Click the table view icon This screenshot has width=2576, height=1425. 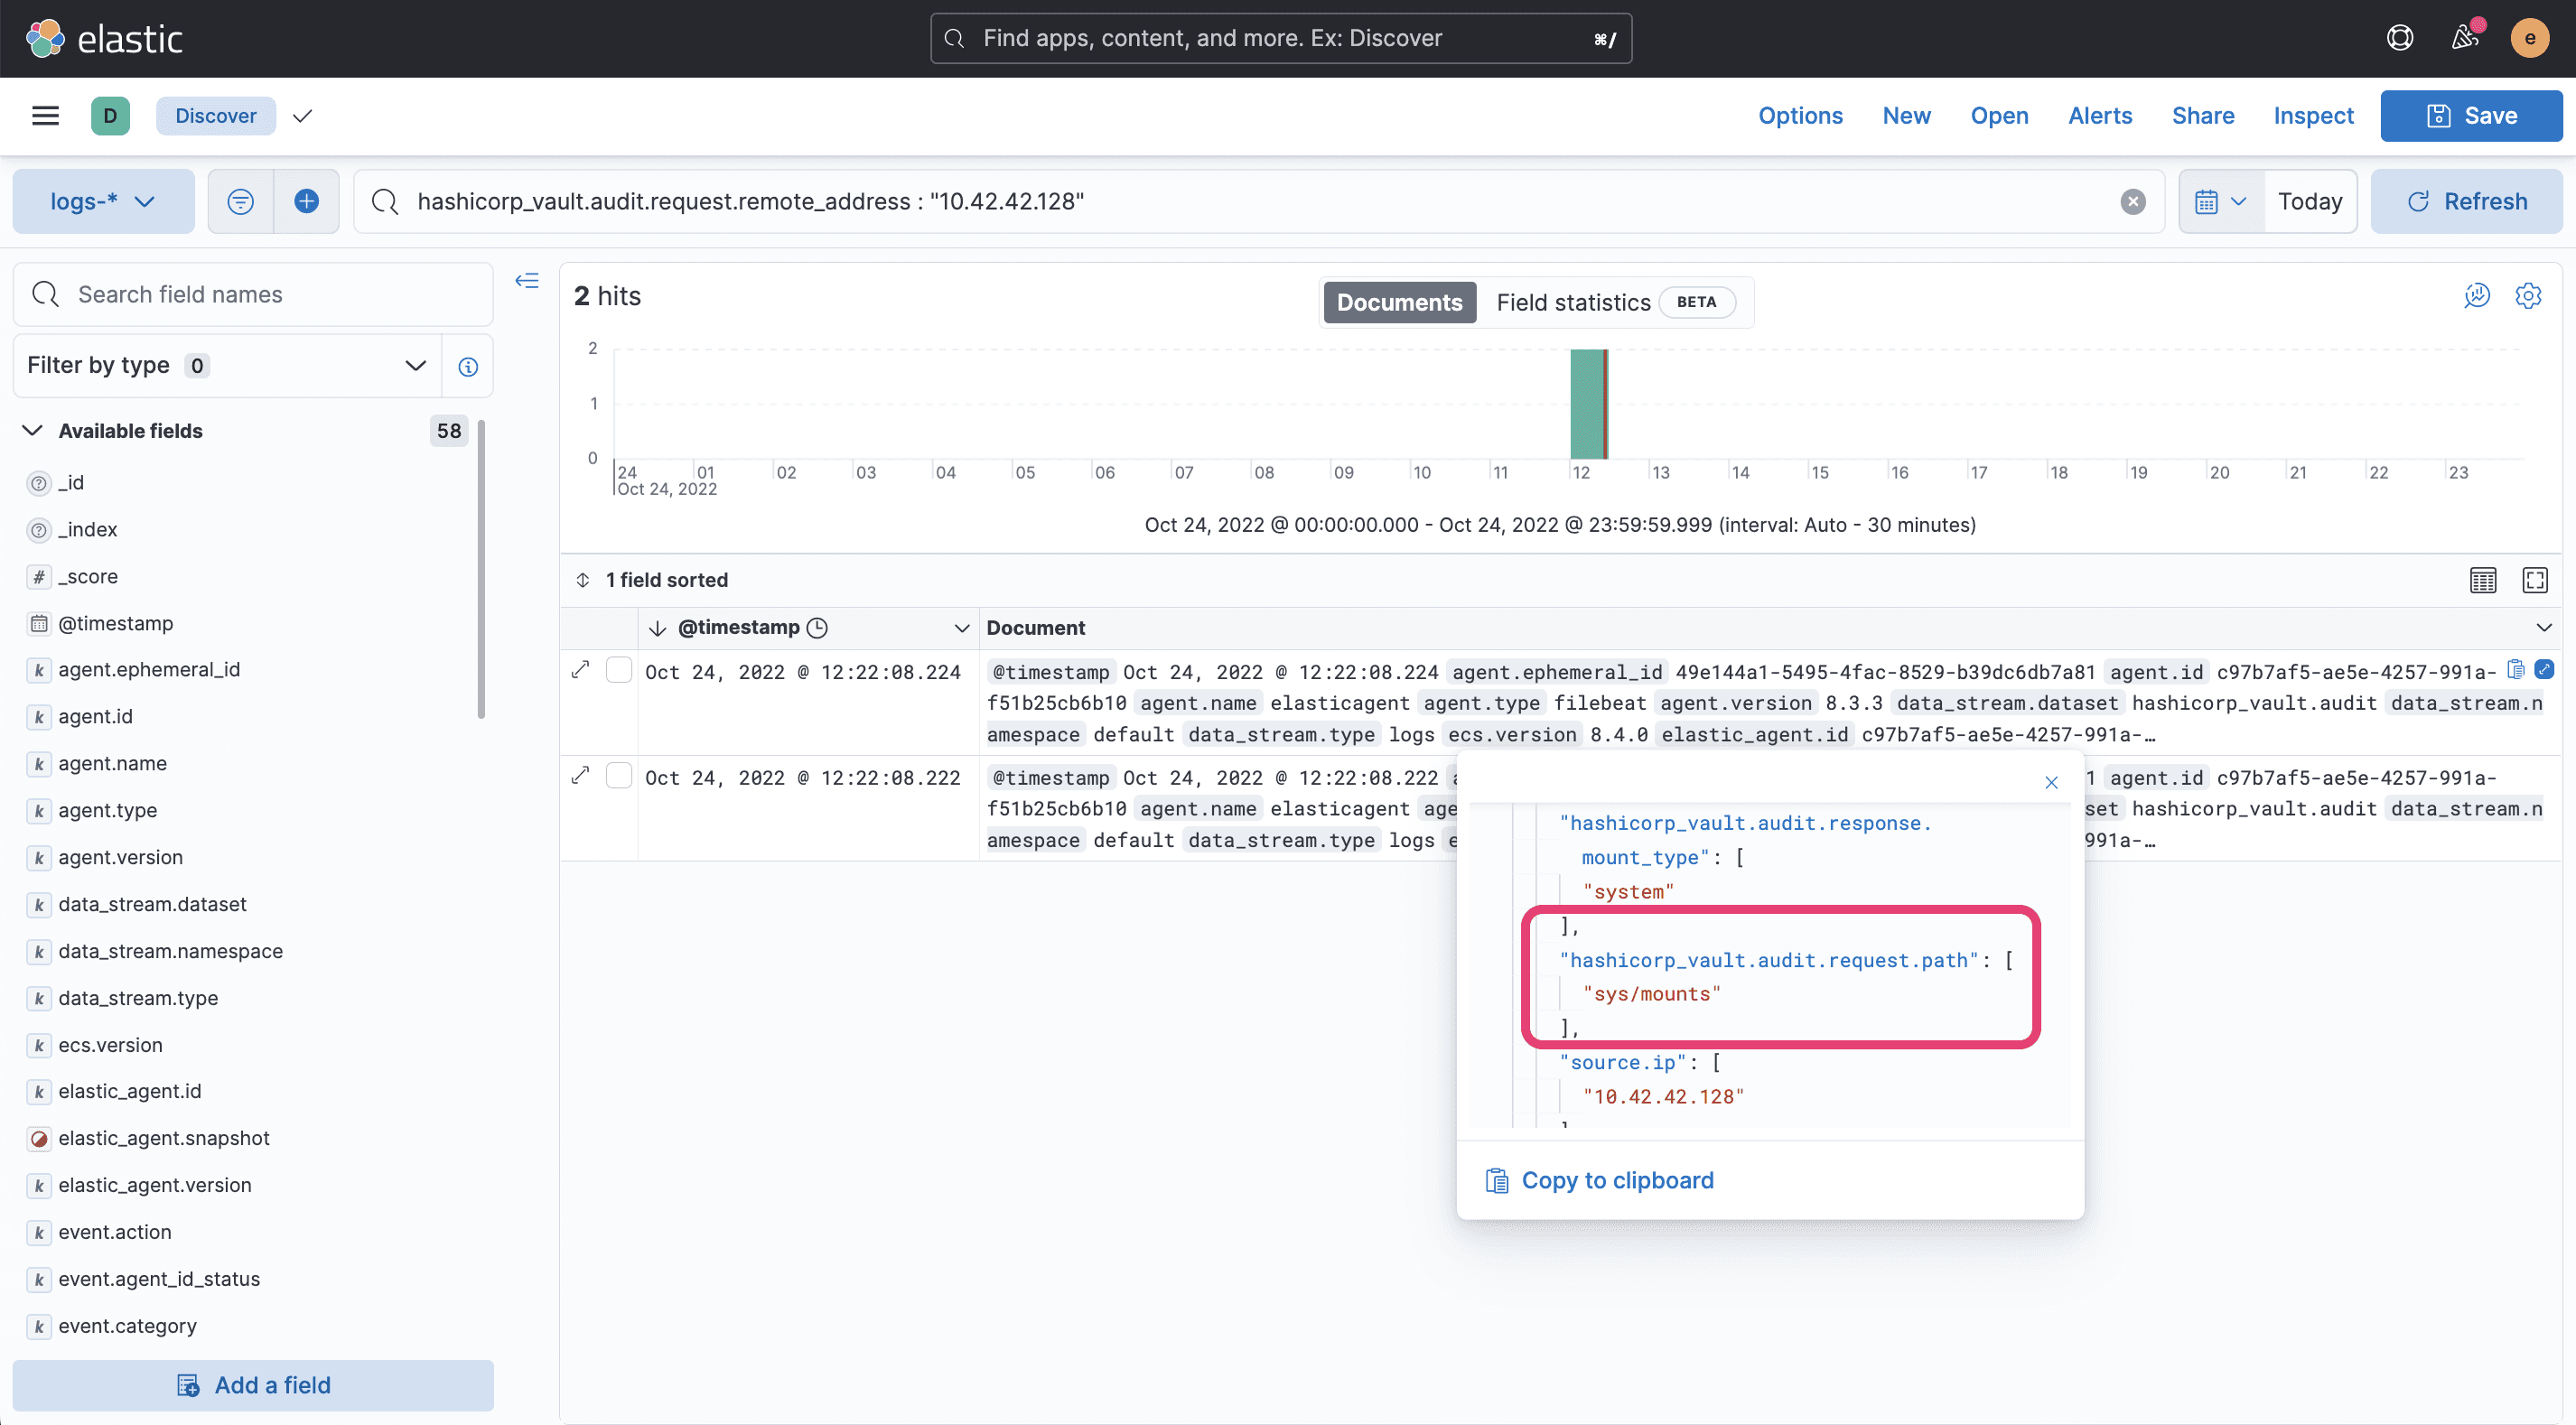[x=2485, y=579]
